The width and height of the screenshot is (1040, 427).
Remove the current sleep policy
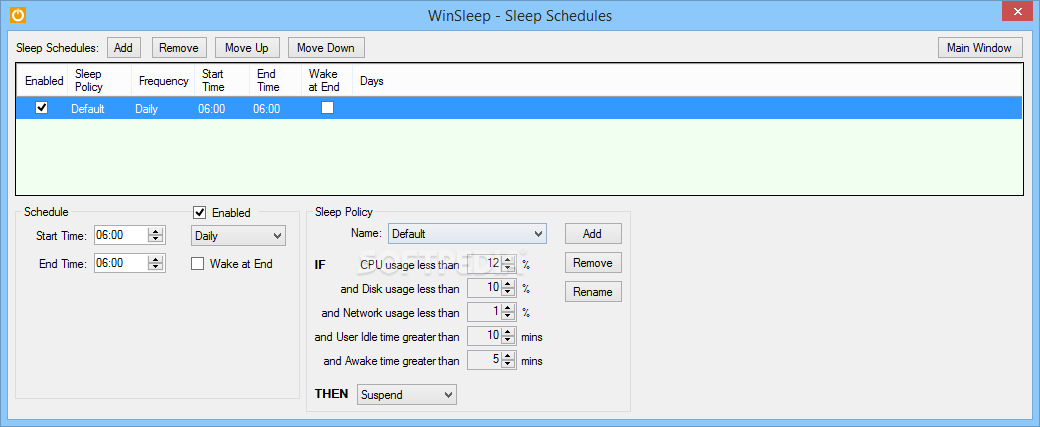pyautogui.click(x=593, y=263)
